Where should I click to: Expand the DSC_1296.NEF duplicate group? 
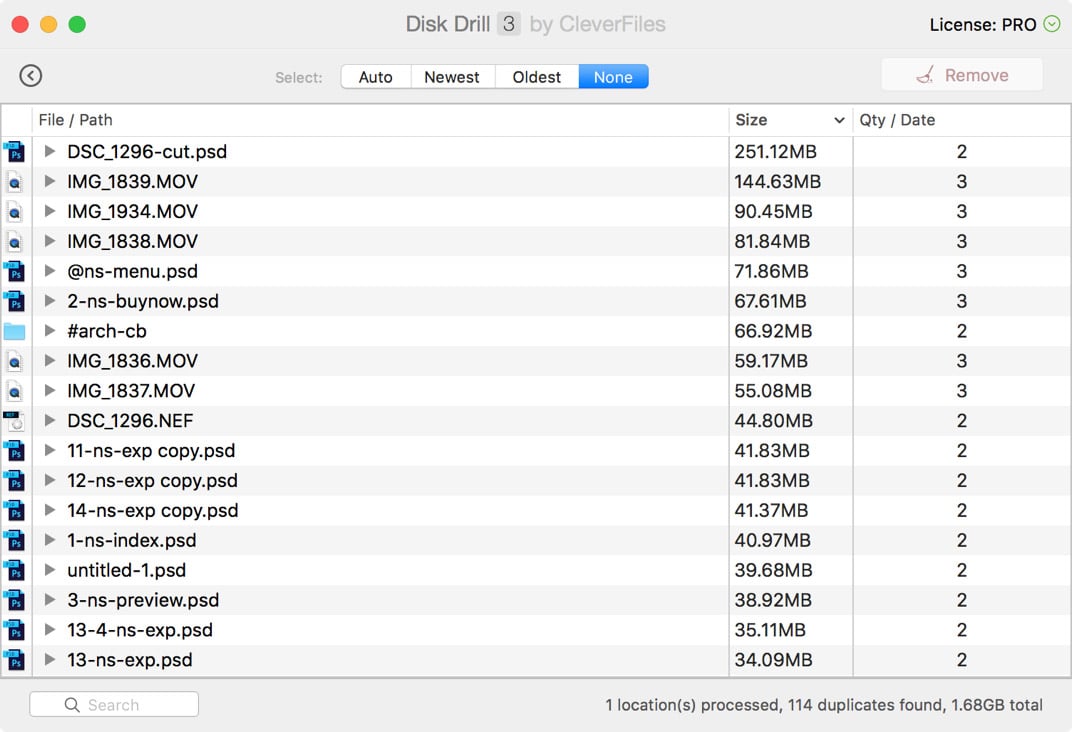(49, 420)
